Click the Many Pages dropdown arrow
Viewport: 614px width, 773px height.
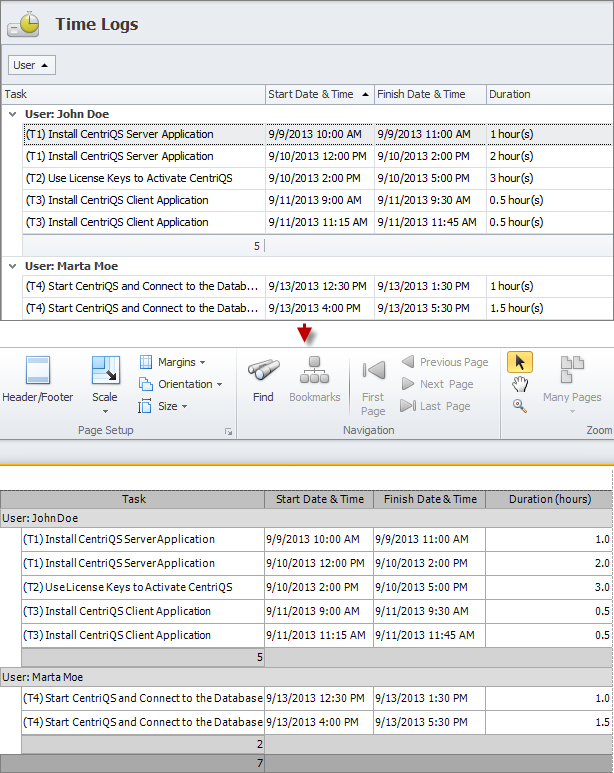click(x=572, y=411)
